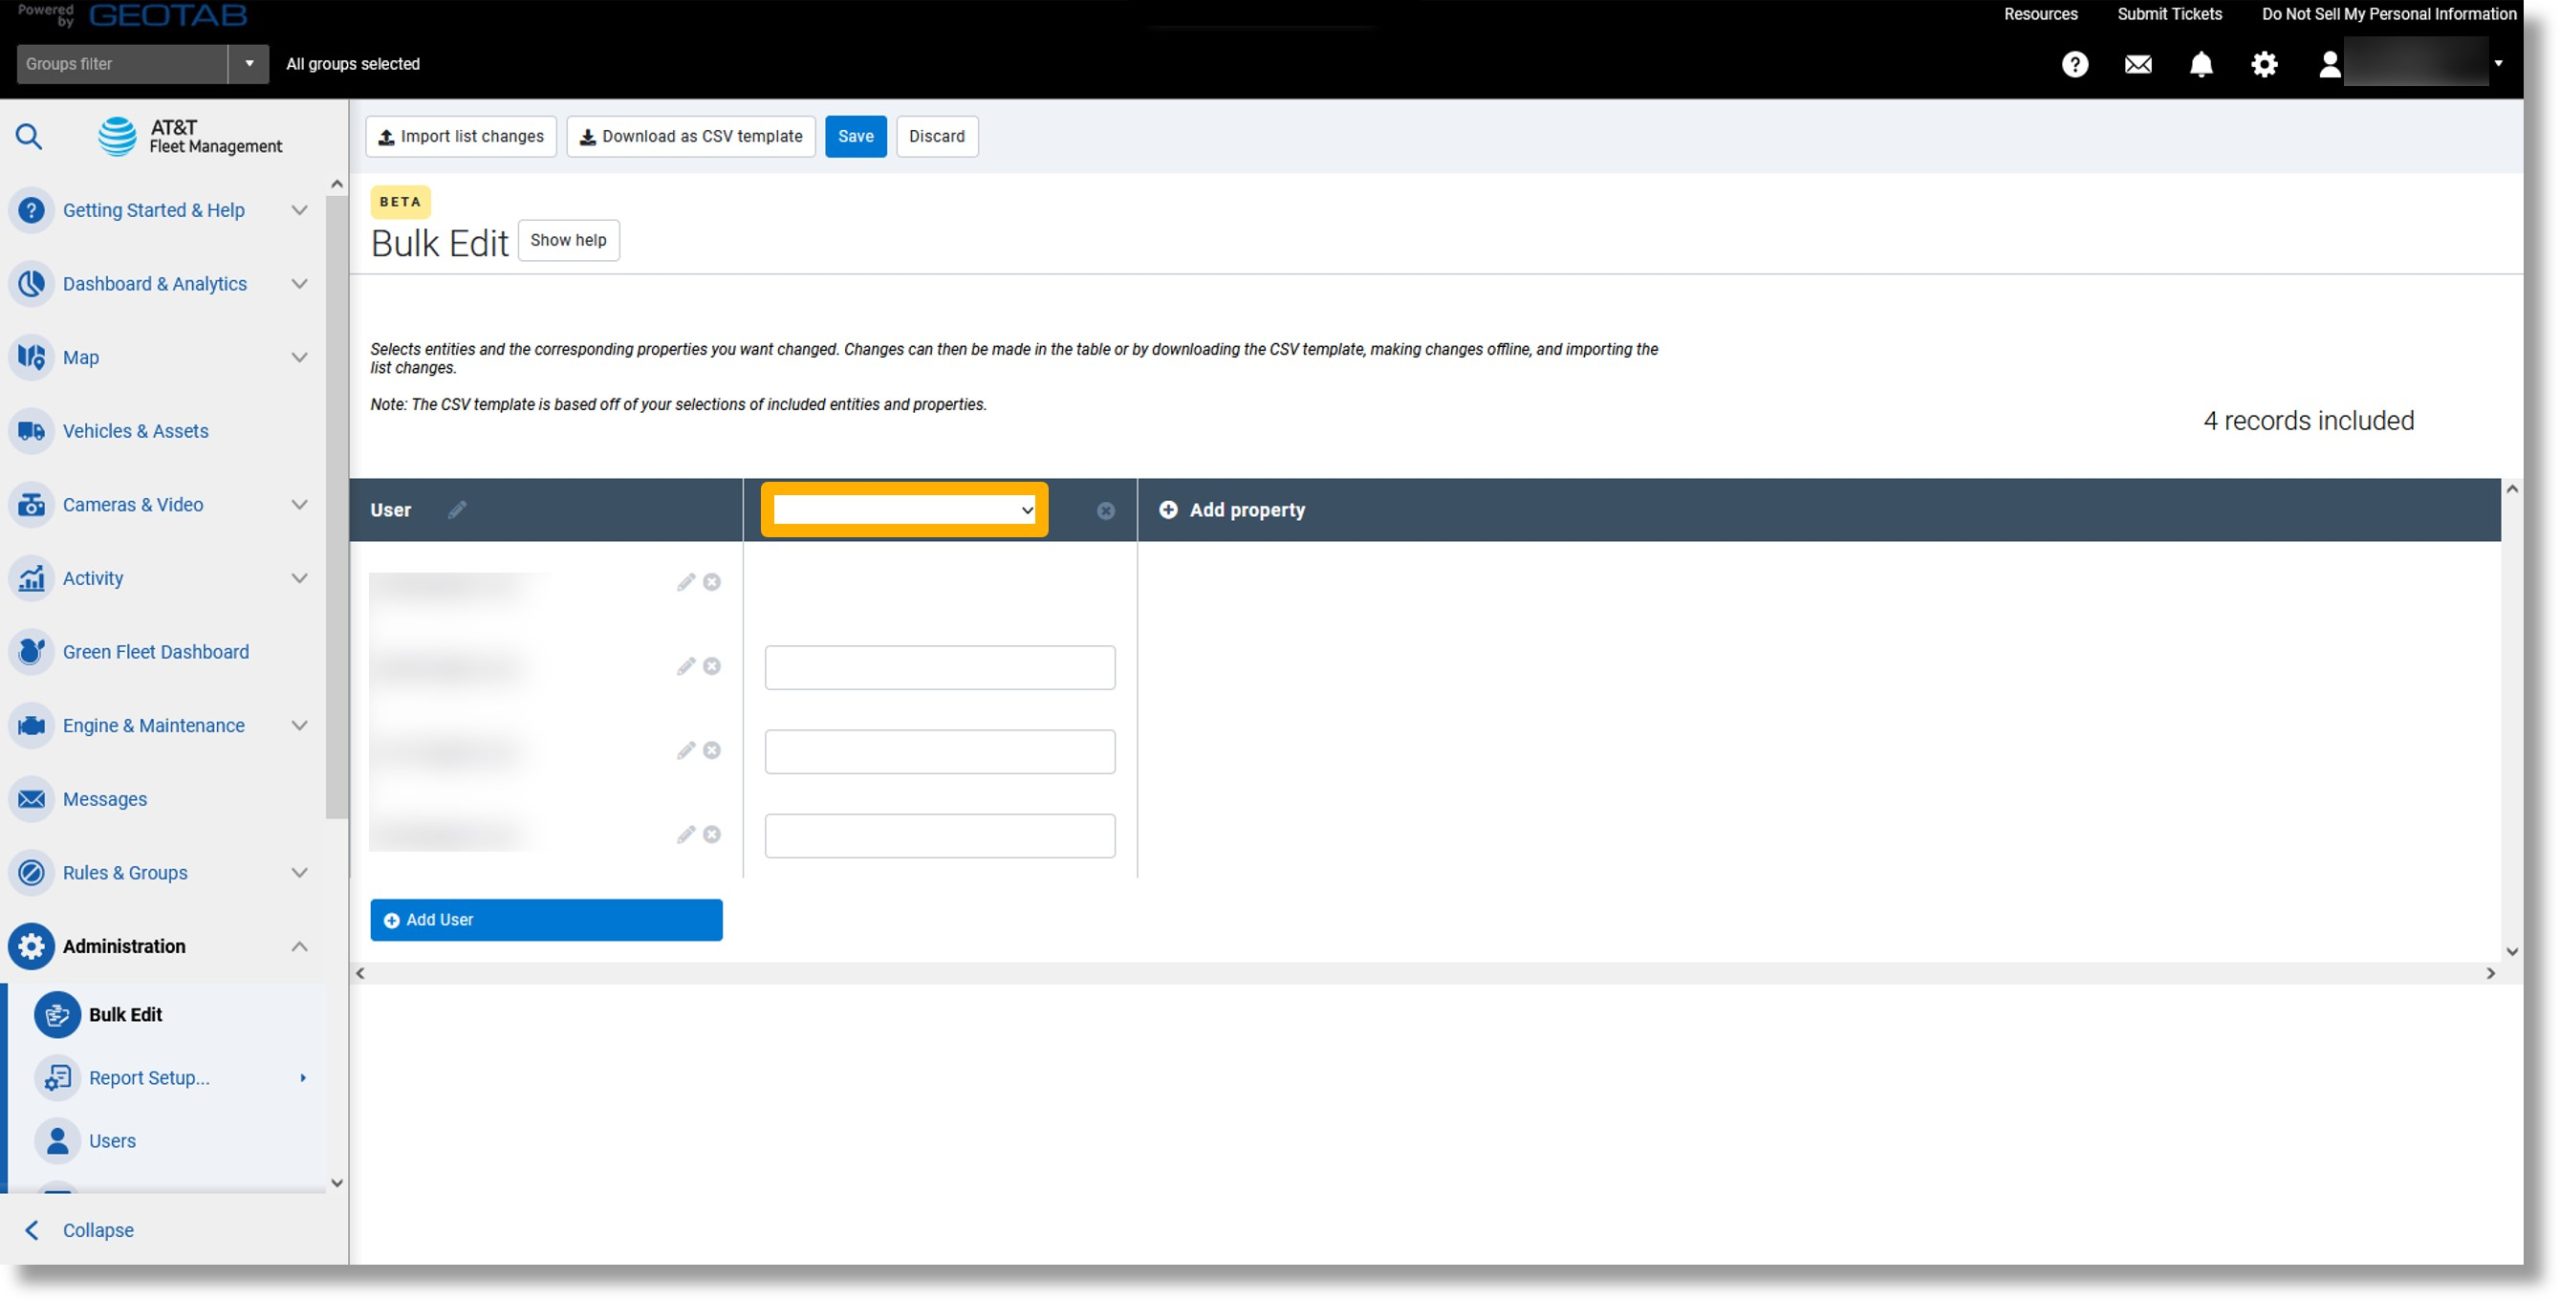
Task: Click the edit pencil for the second user row
Action: click(x=685, y=666)
